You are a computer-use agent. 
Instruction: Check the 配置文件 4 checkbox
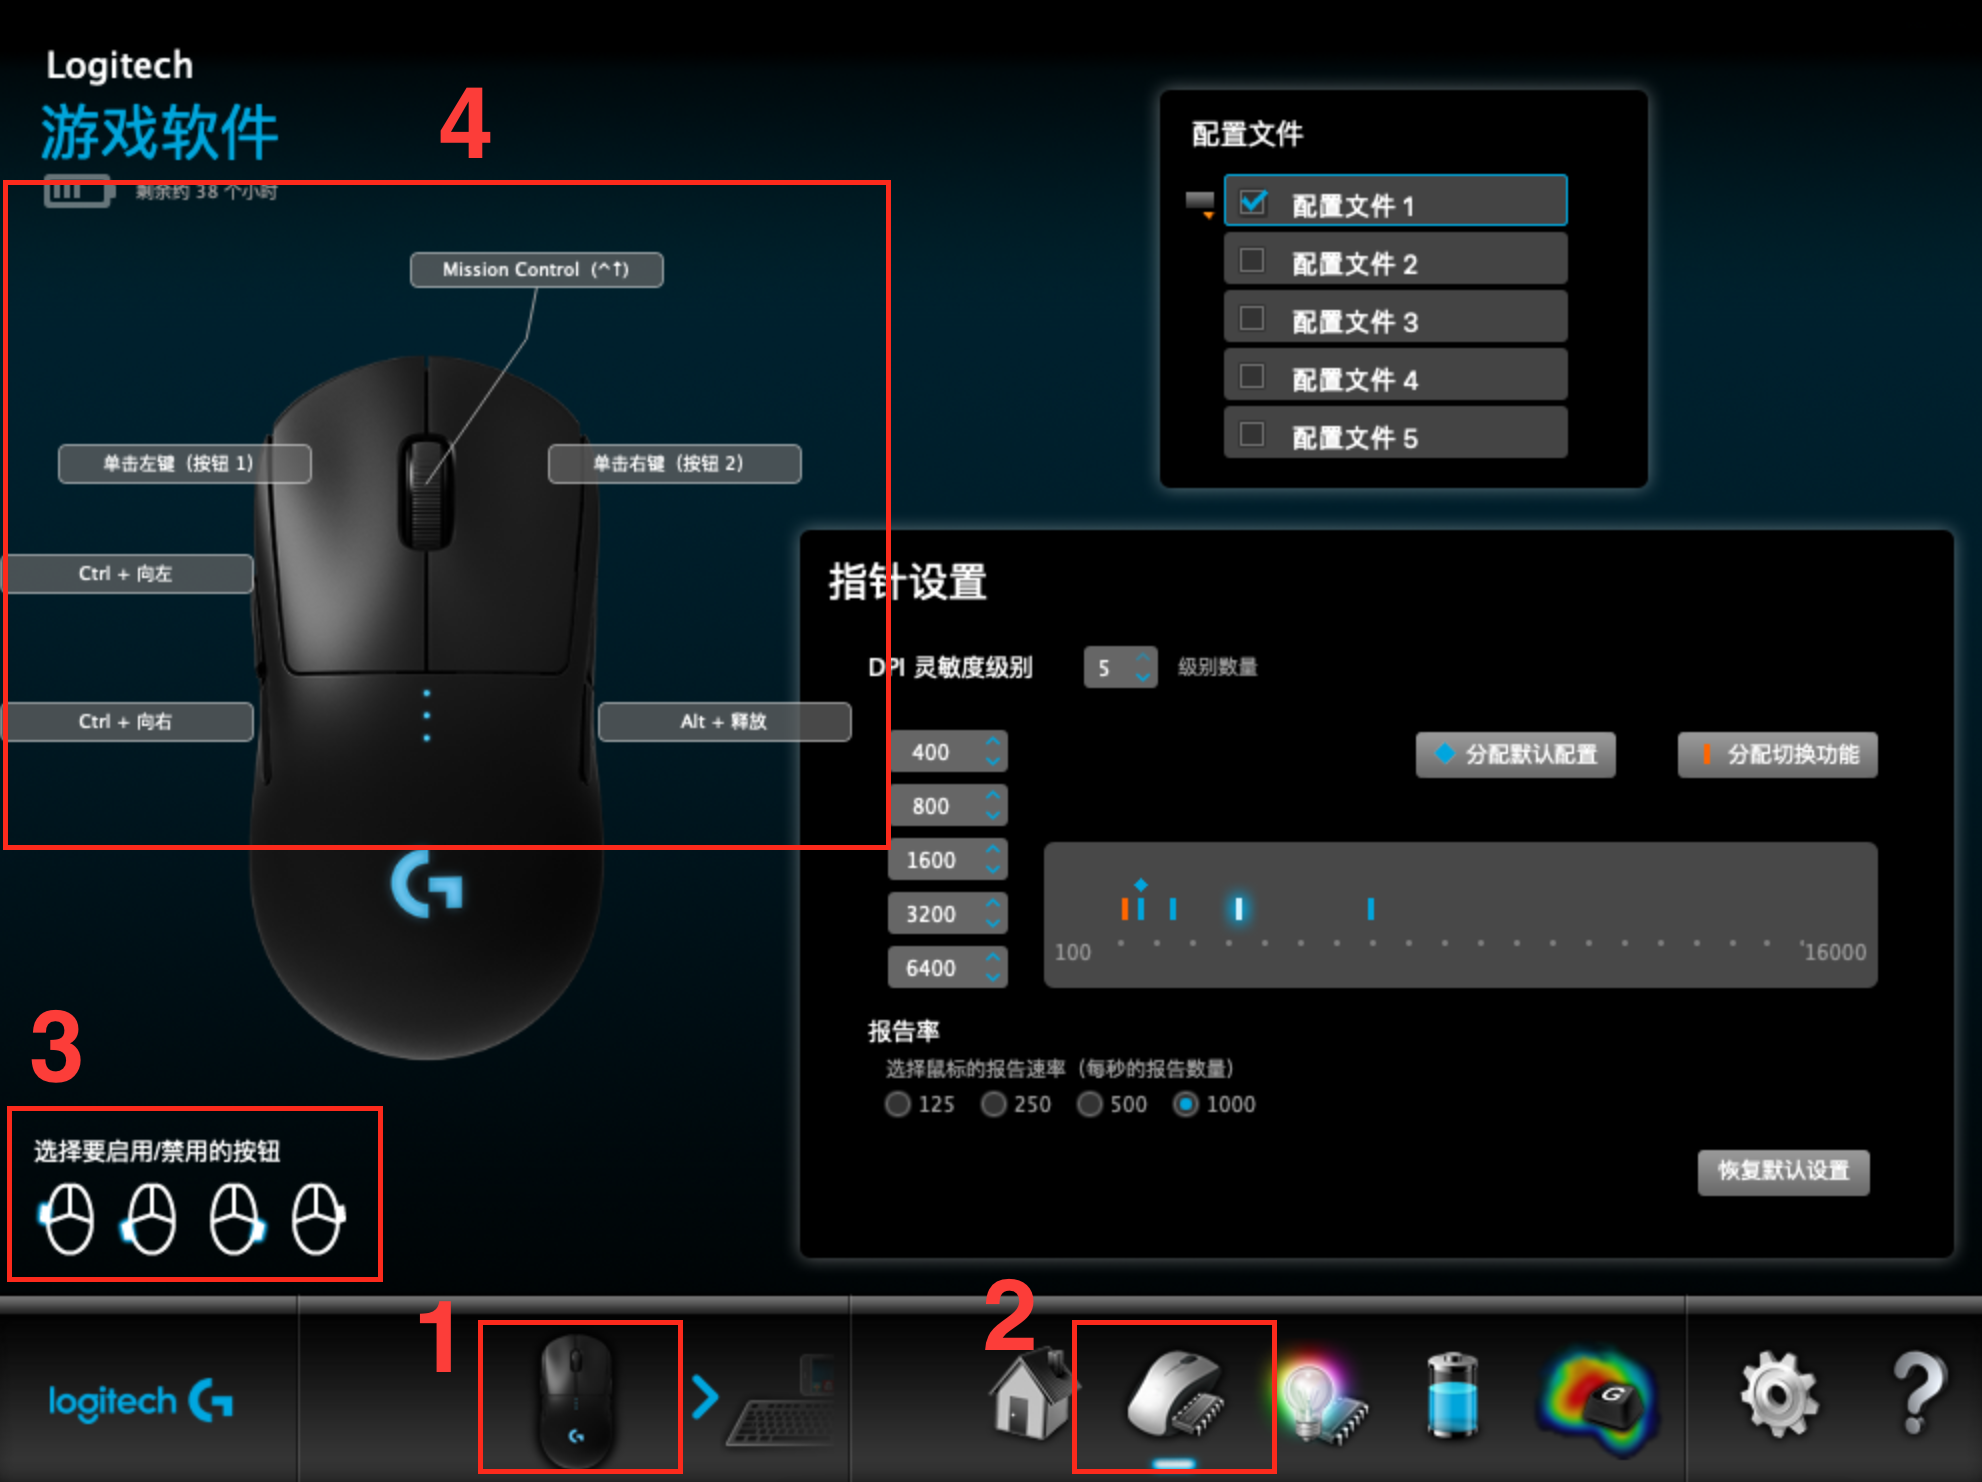point(1252,377)
